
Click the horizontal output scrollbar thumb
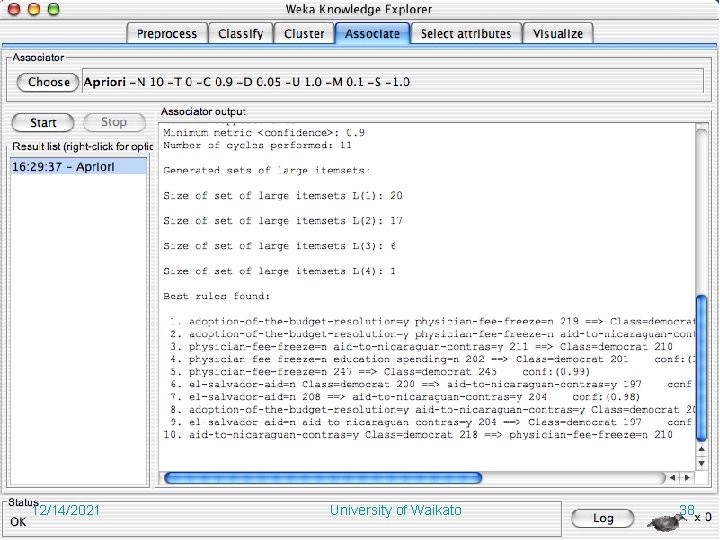[323, 478]
